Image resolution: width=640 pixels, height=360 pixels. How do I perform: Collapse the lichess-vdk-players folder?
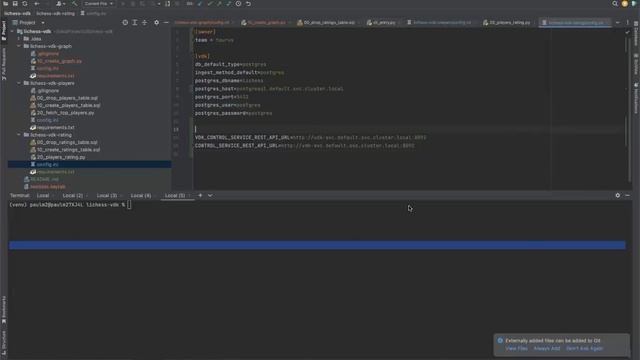click(19, 83)
